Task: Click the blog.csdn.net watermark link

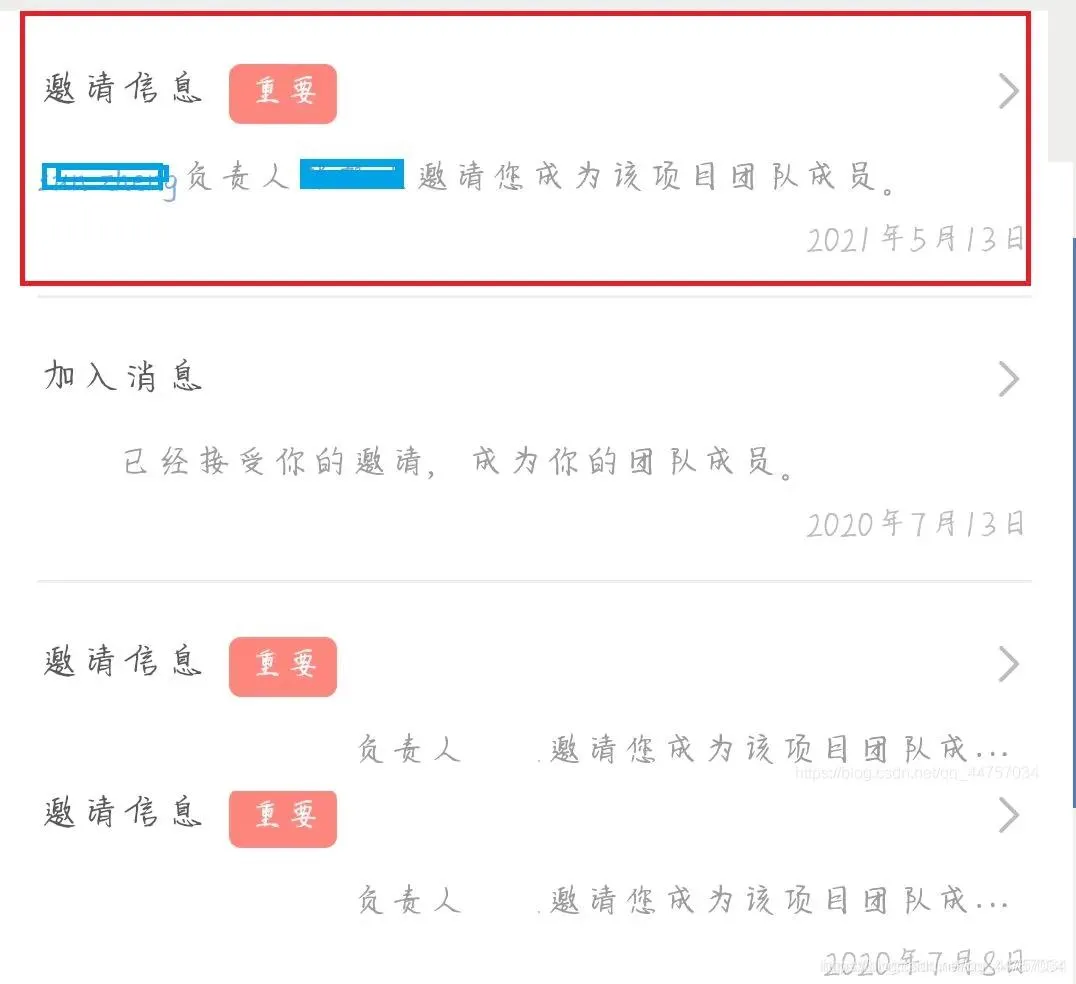Action: (x=917, y=773)
